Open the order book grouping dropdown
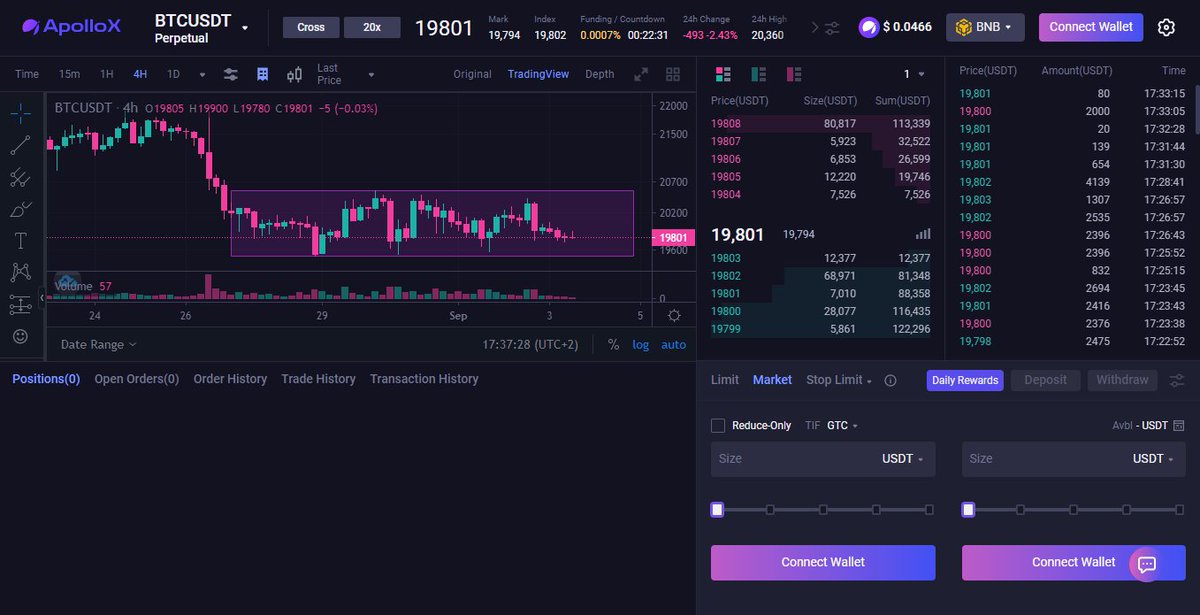Viewport: 1200px width, 615px height. [x=913, y=74]
